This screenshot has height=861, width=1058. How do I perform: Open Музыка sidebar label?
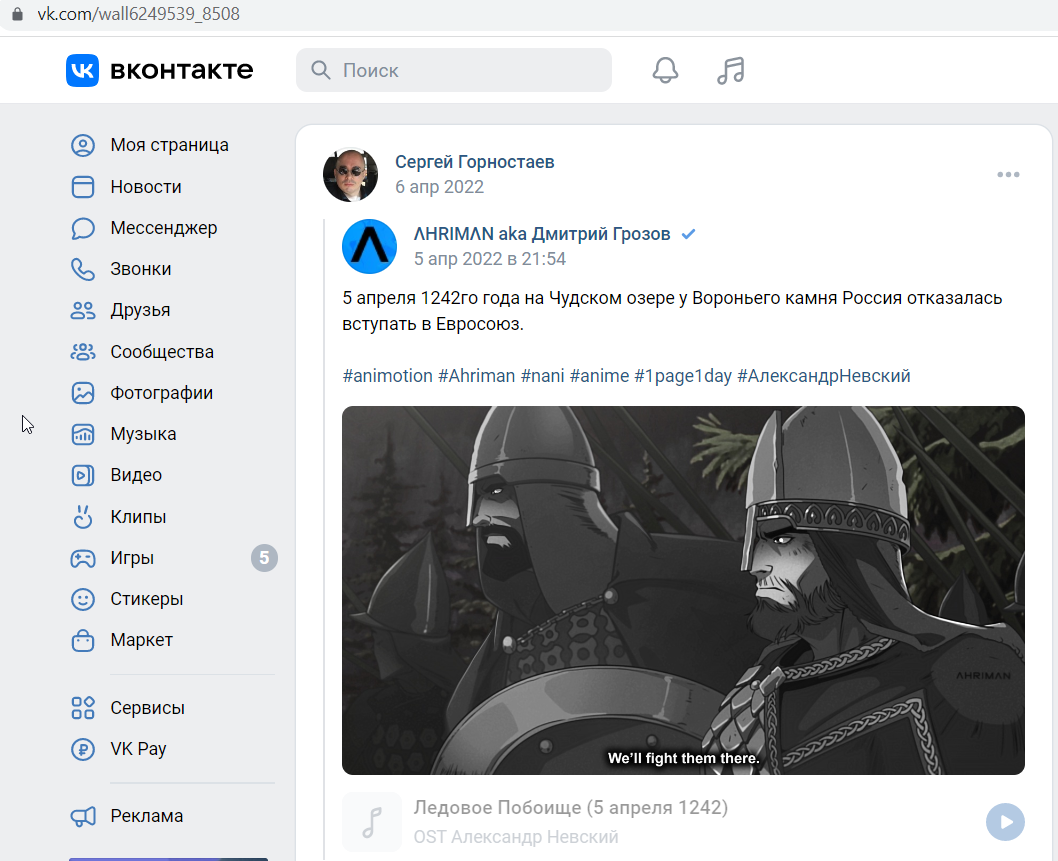(x=144, y=434)
